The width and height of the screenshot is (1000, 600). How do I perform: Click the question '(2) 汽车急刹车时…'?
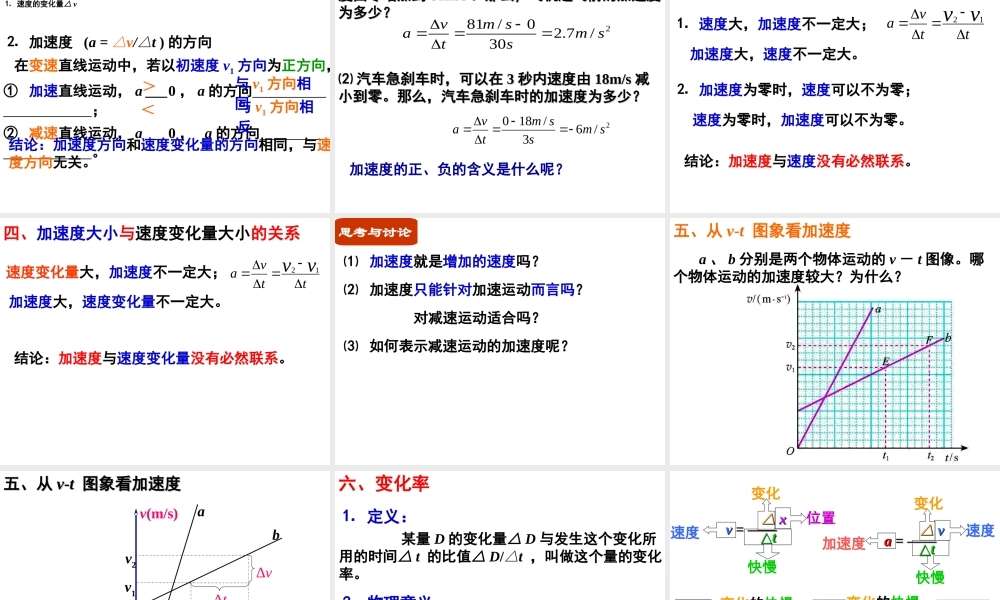494,88
